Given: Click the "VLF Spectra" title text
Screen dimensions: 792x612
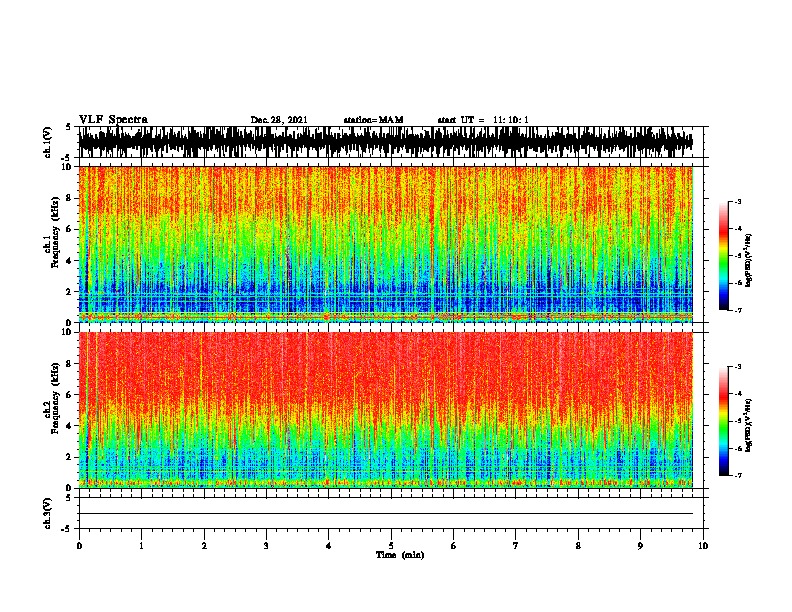Looking at the screenshot, I should coord(113,119).
